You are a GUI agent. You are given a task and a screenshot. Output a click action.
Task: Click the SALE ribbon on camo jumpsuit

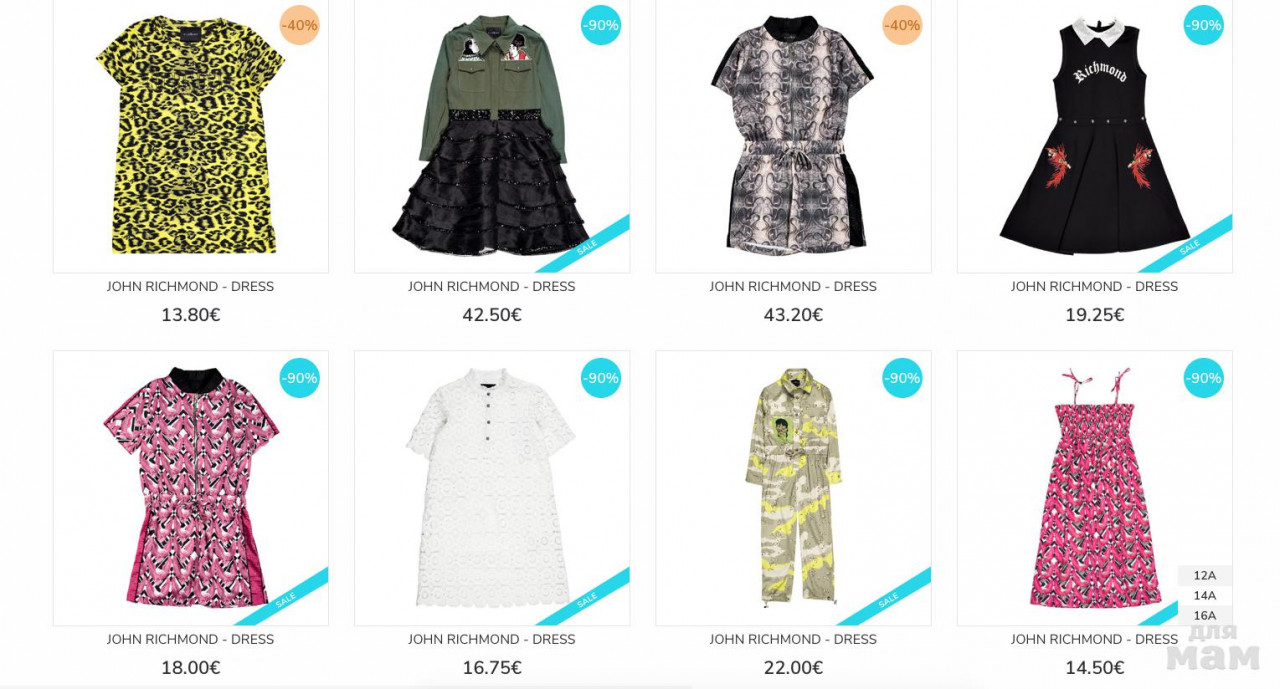point(886,598)
